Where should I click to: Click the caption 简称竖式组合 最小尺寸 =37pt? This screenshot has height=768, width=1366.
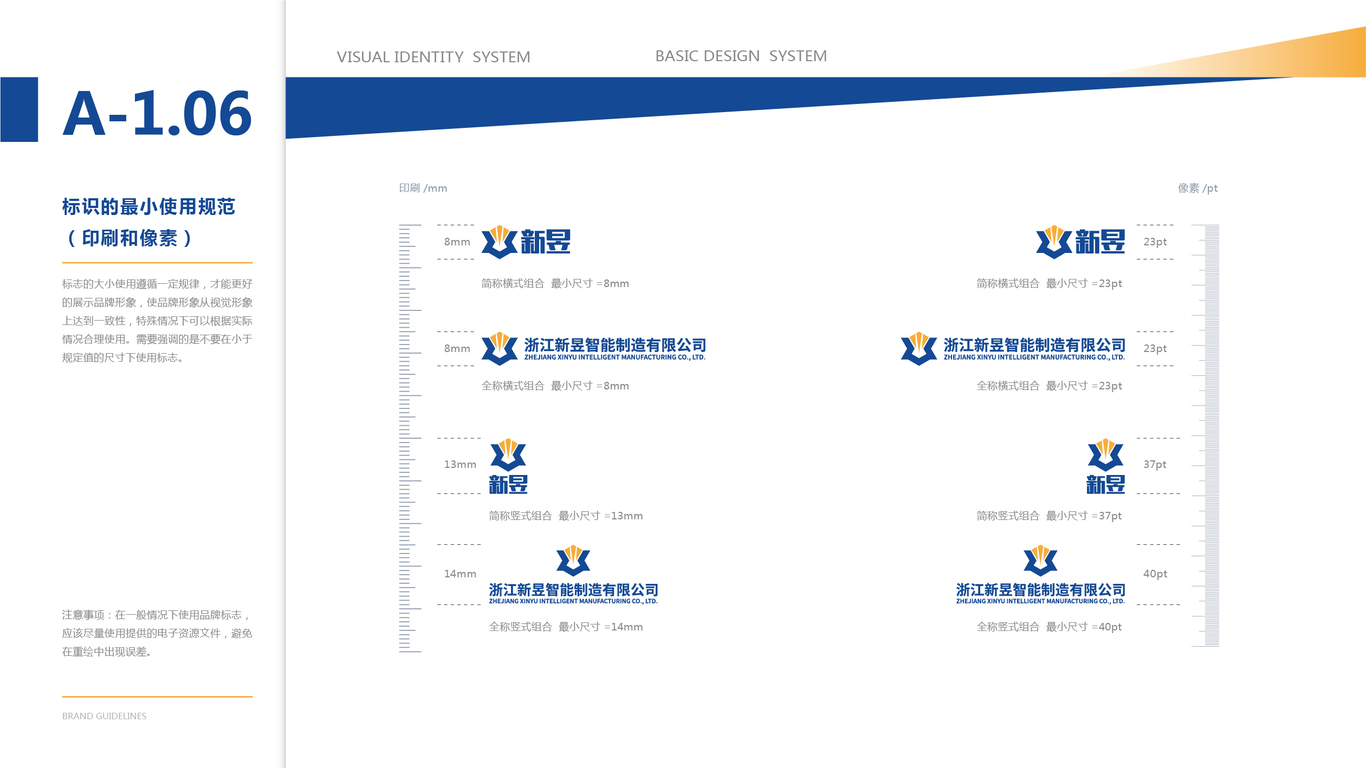(1050, 516)
